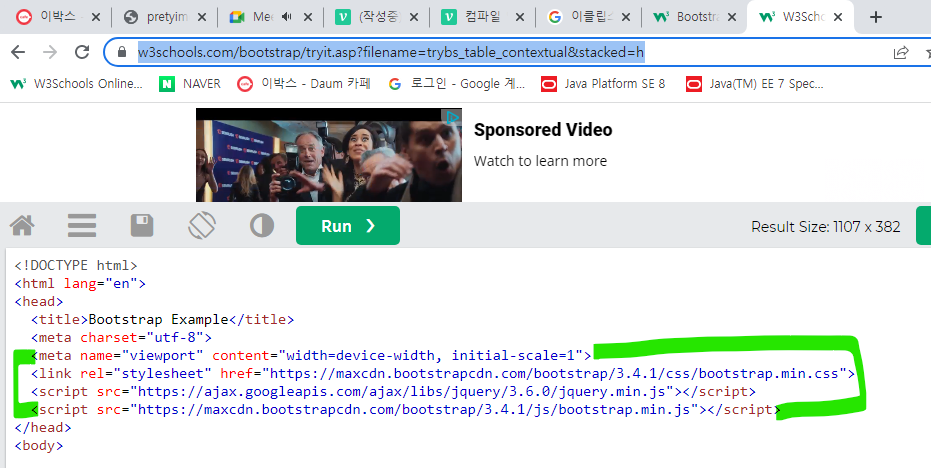Go back using the browser back arrow
The width and height of the screenshot is (931, 468).
click(18, 52)
